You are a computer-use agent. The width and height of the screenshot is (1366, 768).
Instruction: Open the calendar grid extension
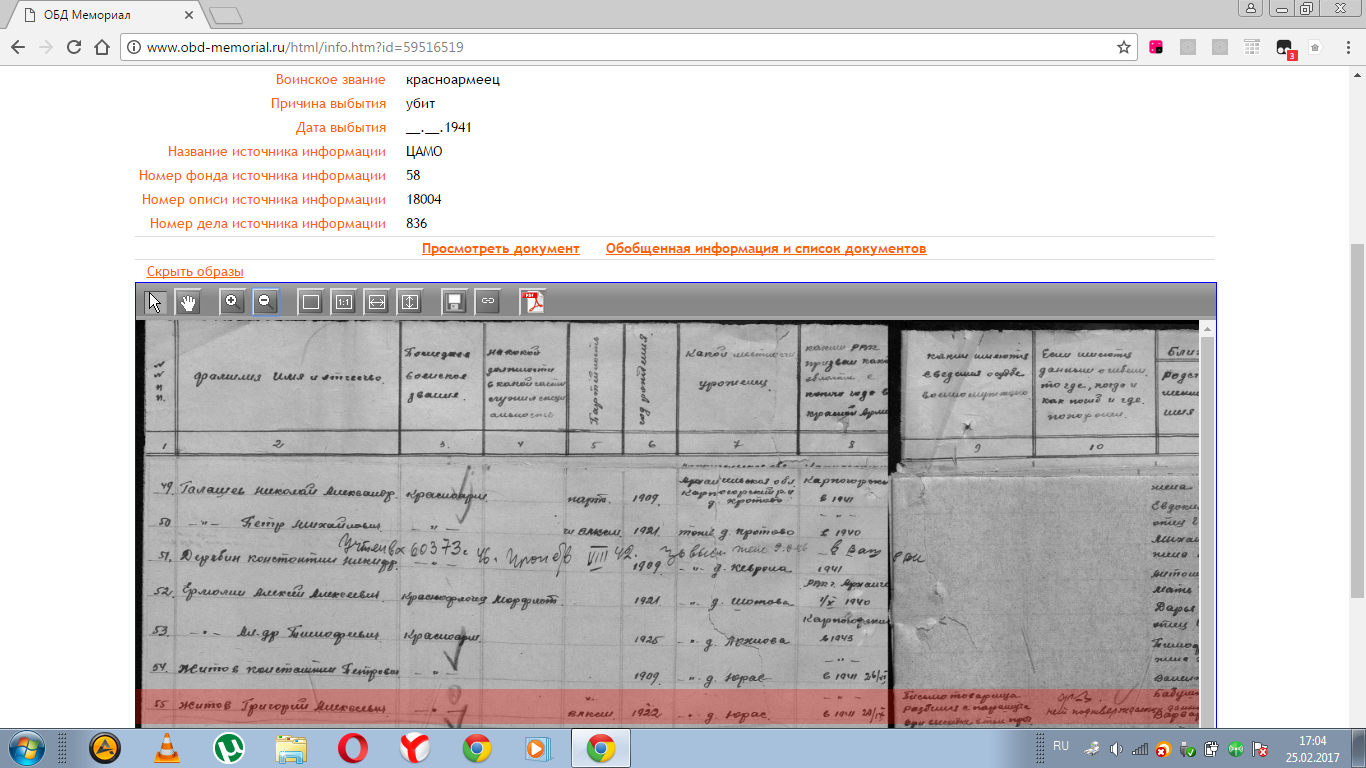click(x=1252, y=47)
